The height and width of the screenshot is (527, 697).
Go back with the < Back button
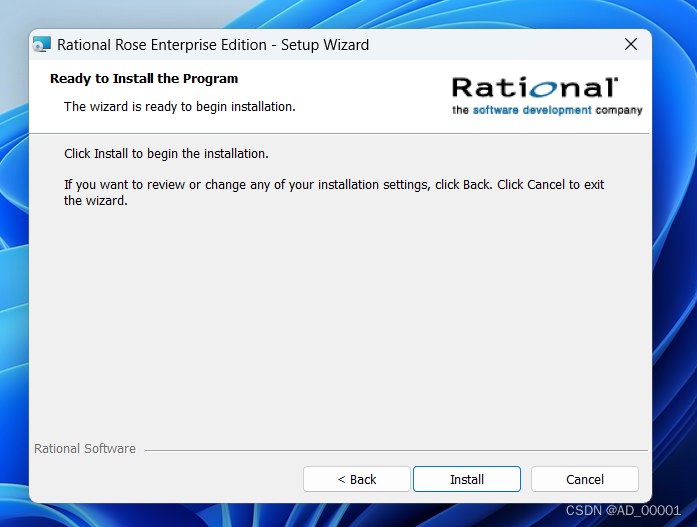(357, 479)
